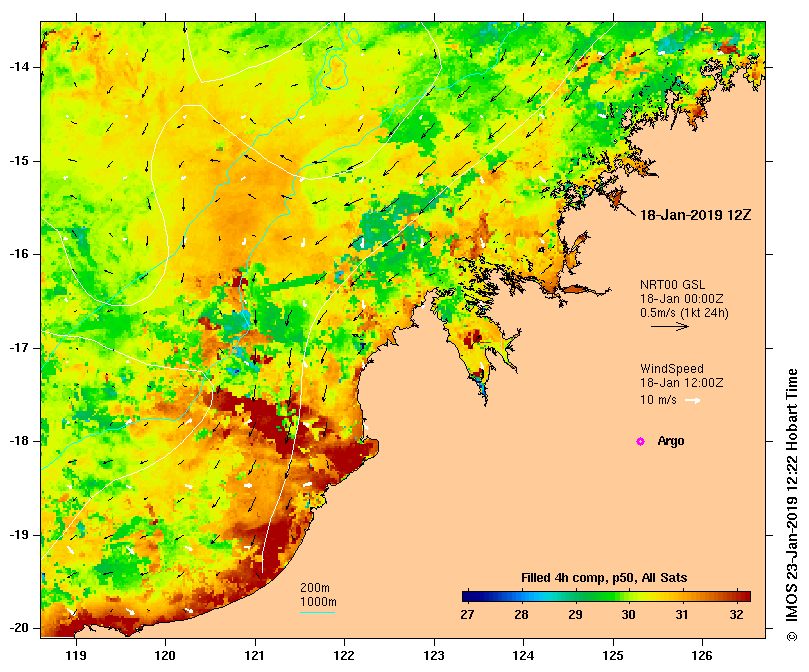
Task: Click the dark red end of colorbar
Action: [x=745, y=597]
